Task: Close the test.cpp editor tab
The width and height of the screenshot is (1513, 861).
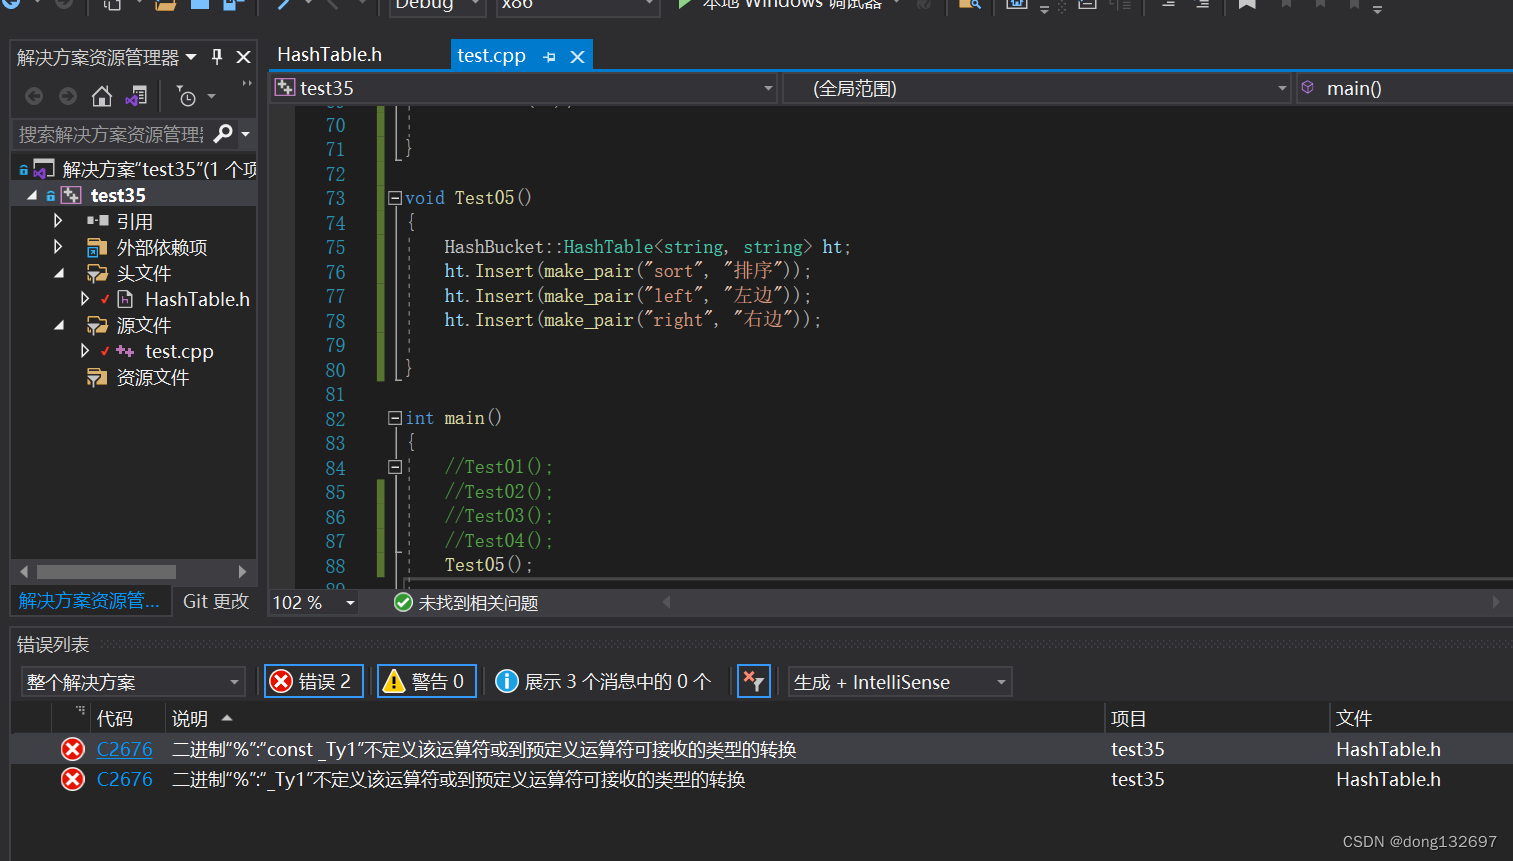Action: coord(577,57)
